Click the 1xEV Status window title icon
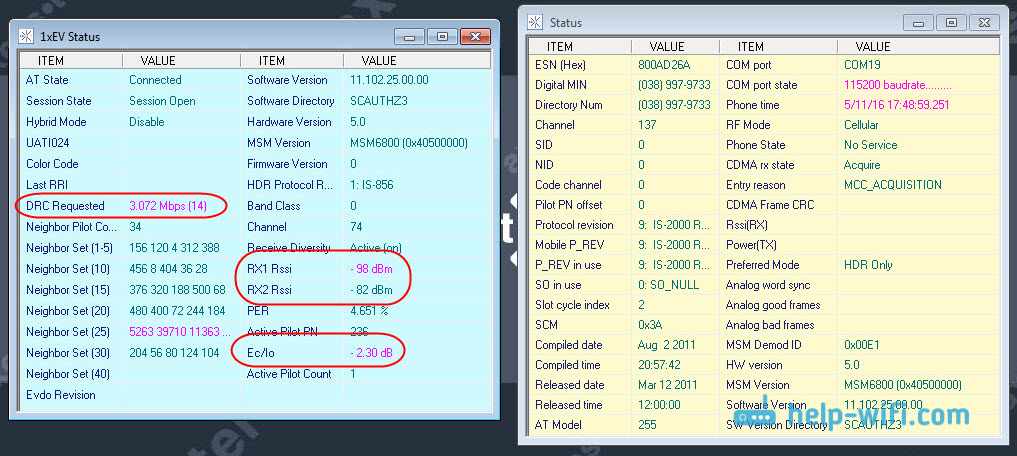This screenshot has width=1017, height=456. pyautogui.click(x=27, y=37)
